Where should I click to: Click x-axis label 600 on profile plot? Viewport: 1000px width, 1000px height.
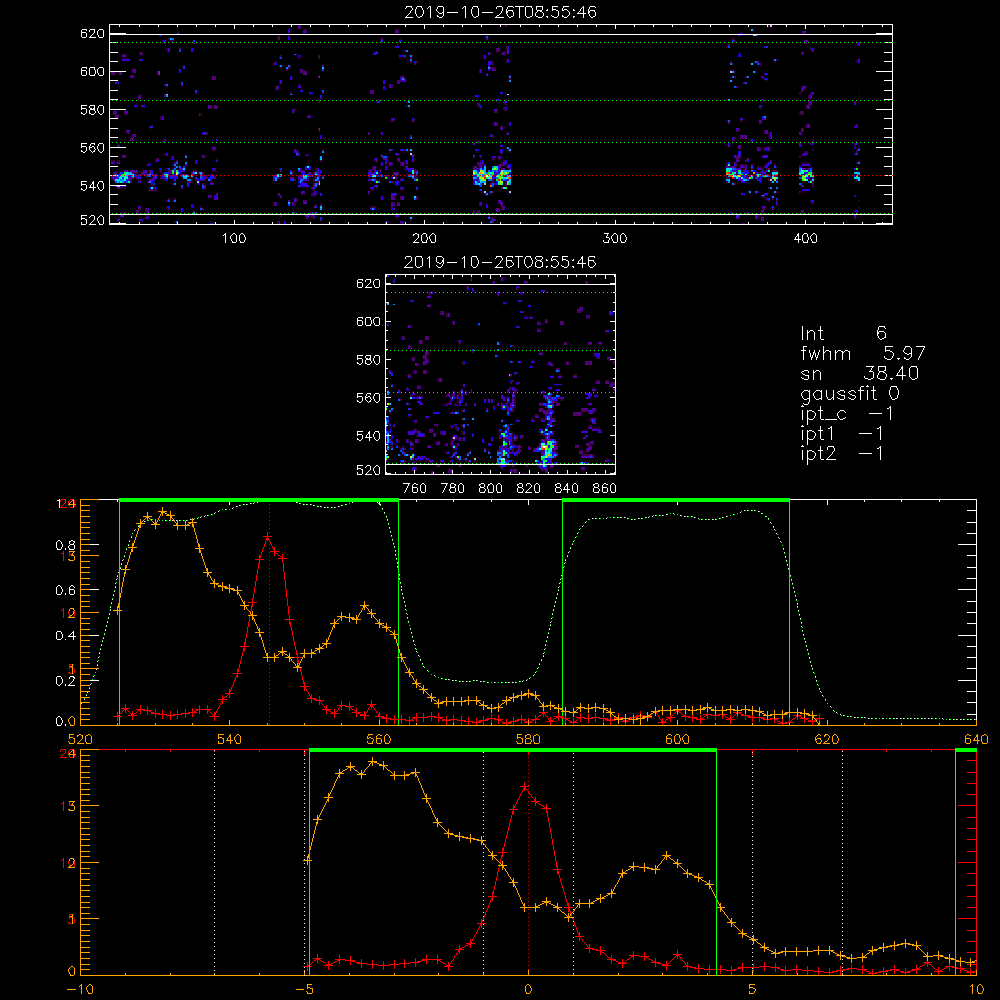[677, 739]
